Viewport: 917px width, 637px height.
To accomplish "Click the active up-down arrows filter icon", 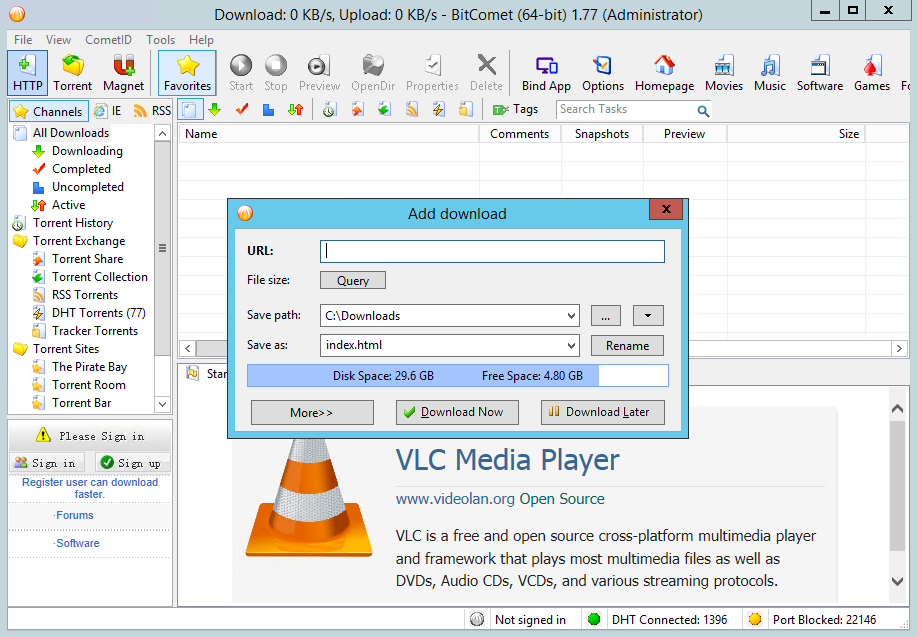I will tap(295, 109).
